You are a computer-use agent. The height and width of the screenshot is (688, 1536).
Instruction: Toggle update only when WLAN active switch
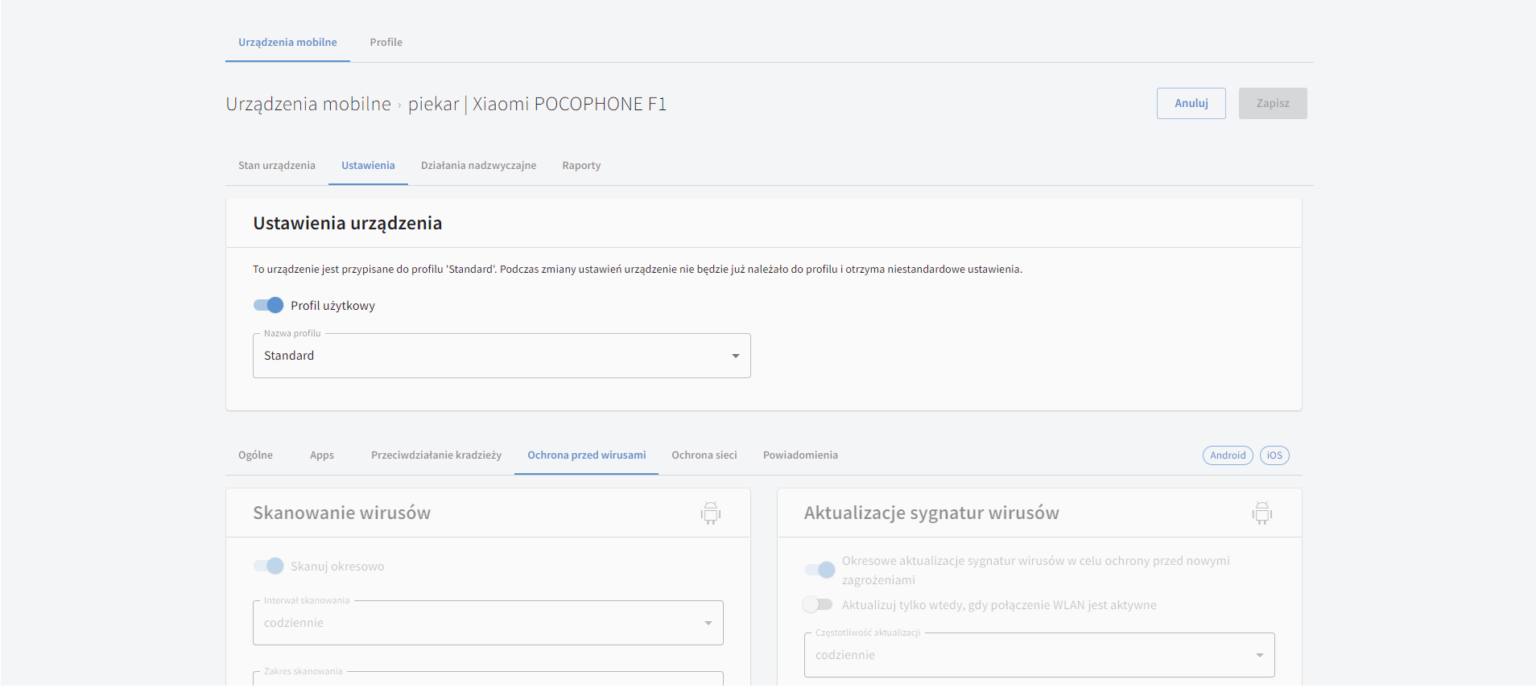coord(818,605)
